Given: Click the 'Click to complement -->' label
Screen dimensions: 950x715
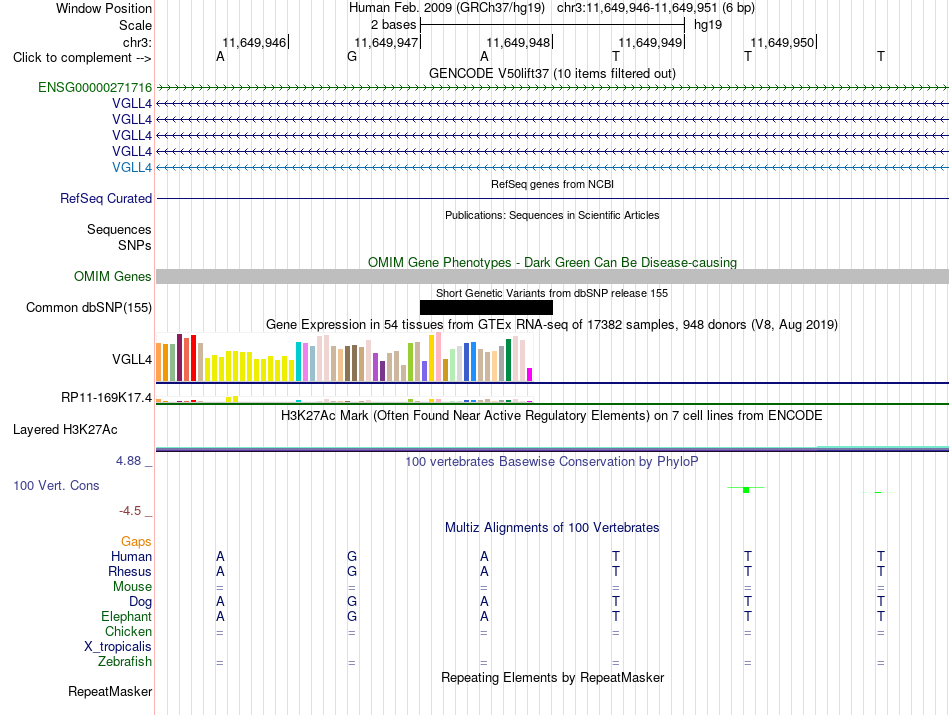Looking at the screenshot, I should pyautogui.click(x=82, y=58).
